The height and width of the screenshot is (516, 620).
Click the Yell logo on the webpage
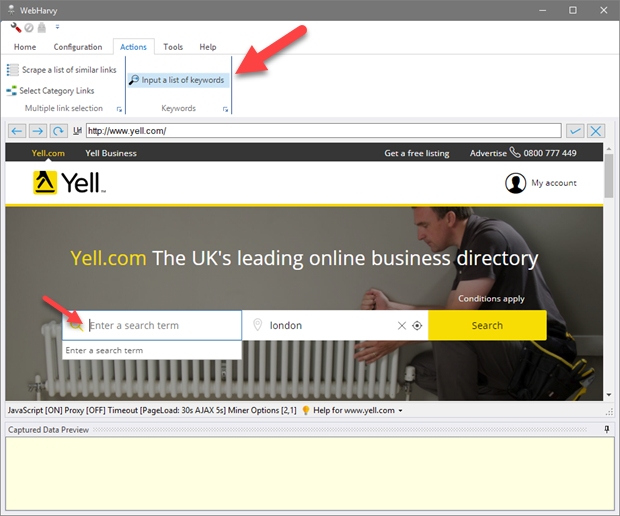pyautogui.click(x=69, y=182)
